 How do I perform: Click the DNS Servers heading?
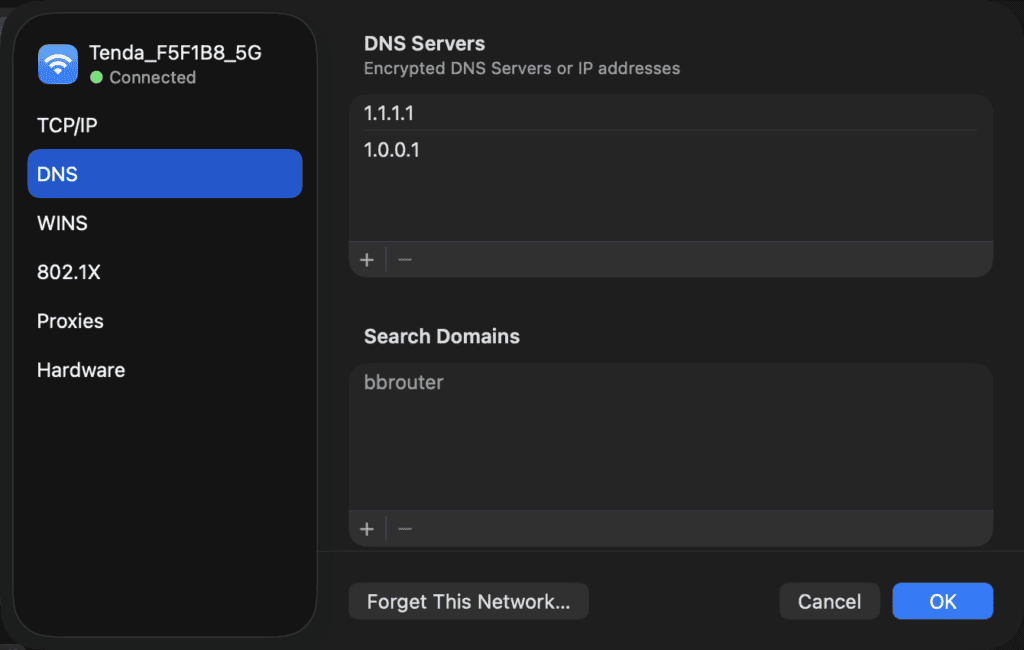click(424, 43)
